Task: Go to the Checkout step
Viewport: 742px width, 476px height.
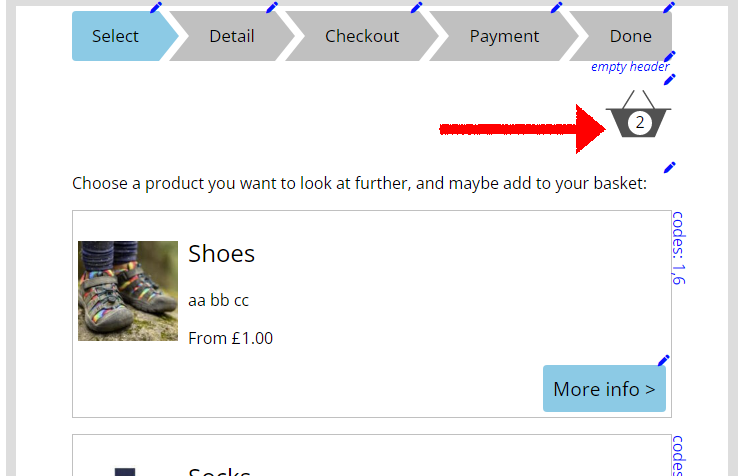Action: [x=362, y=36]
